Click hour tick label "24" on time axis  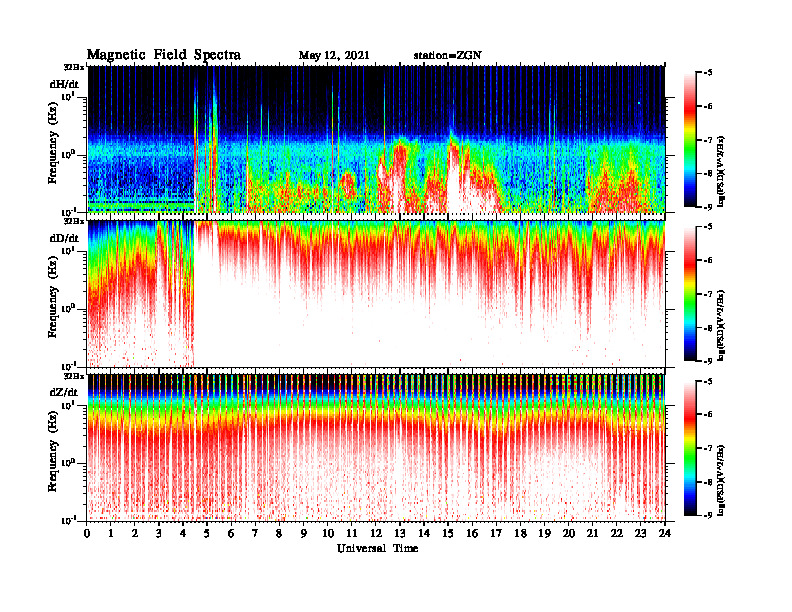[665, 534]
